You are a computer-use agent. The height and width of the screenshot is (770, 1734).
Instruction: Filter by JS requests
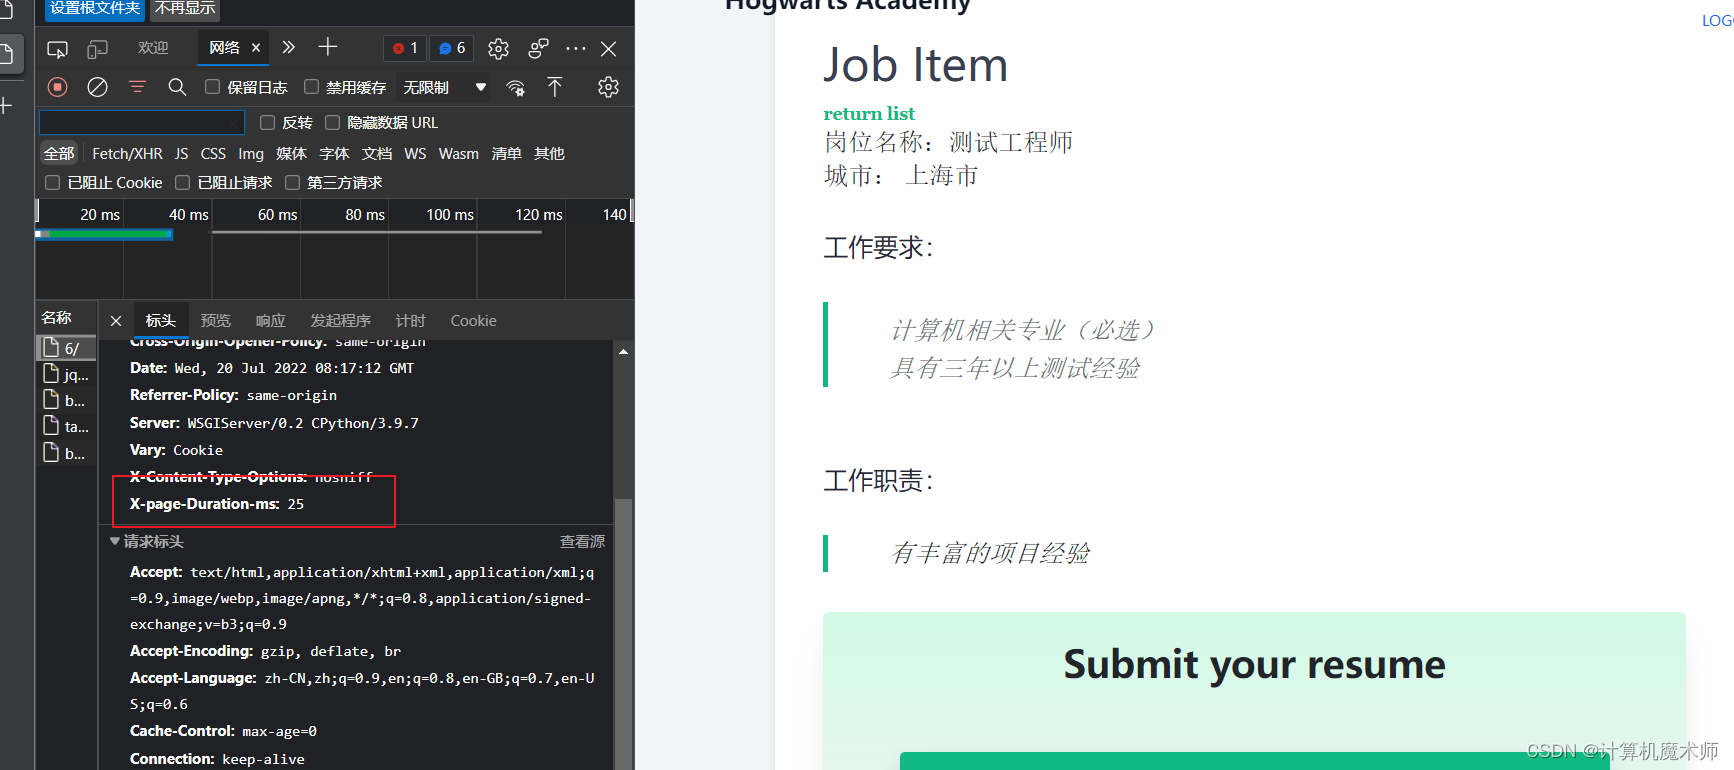coord(181,153)
